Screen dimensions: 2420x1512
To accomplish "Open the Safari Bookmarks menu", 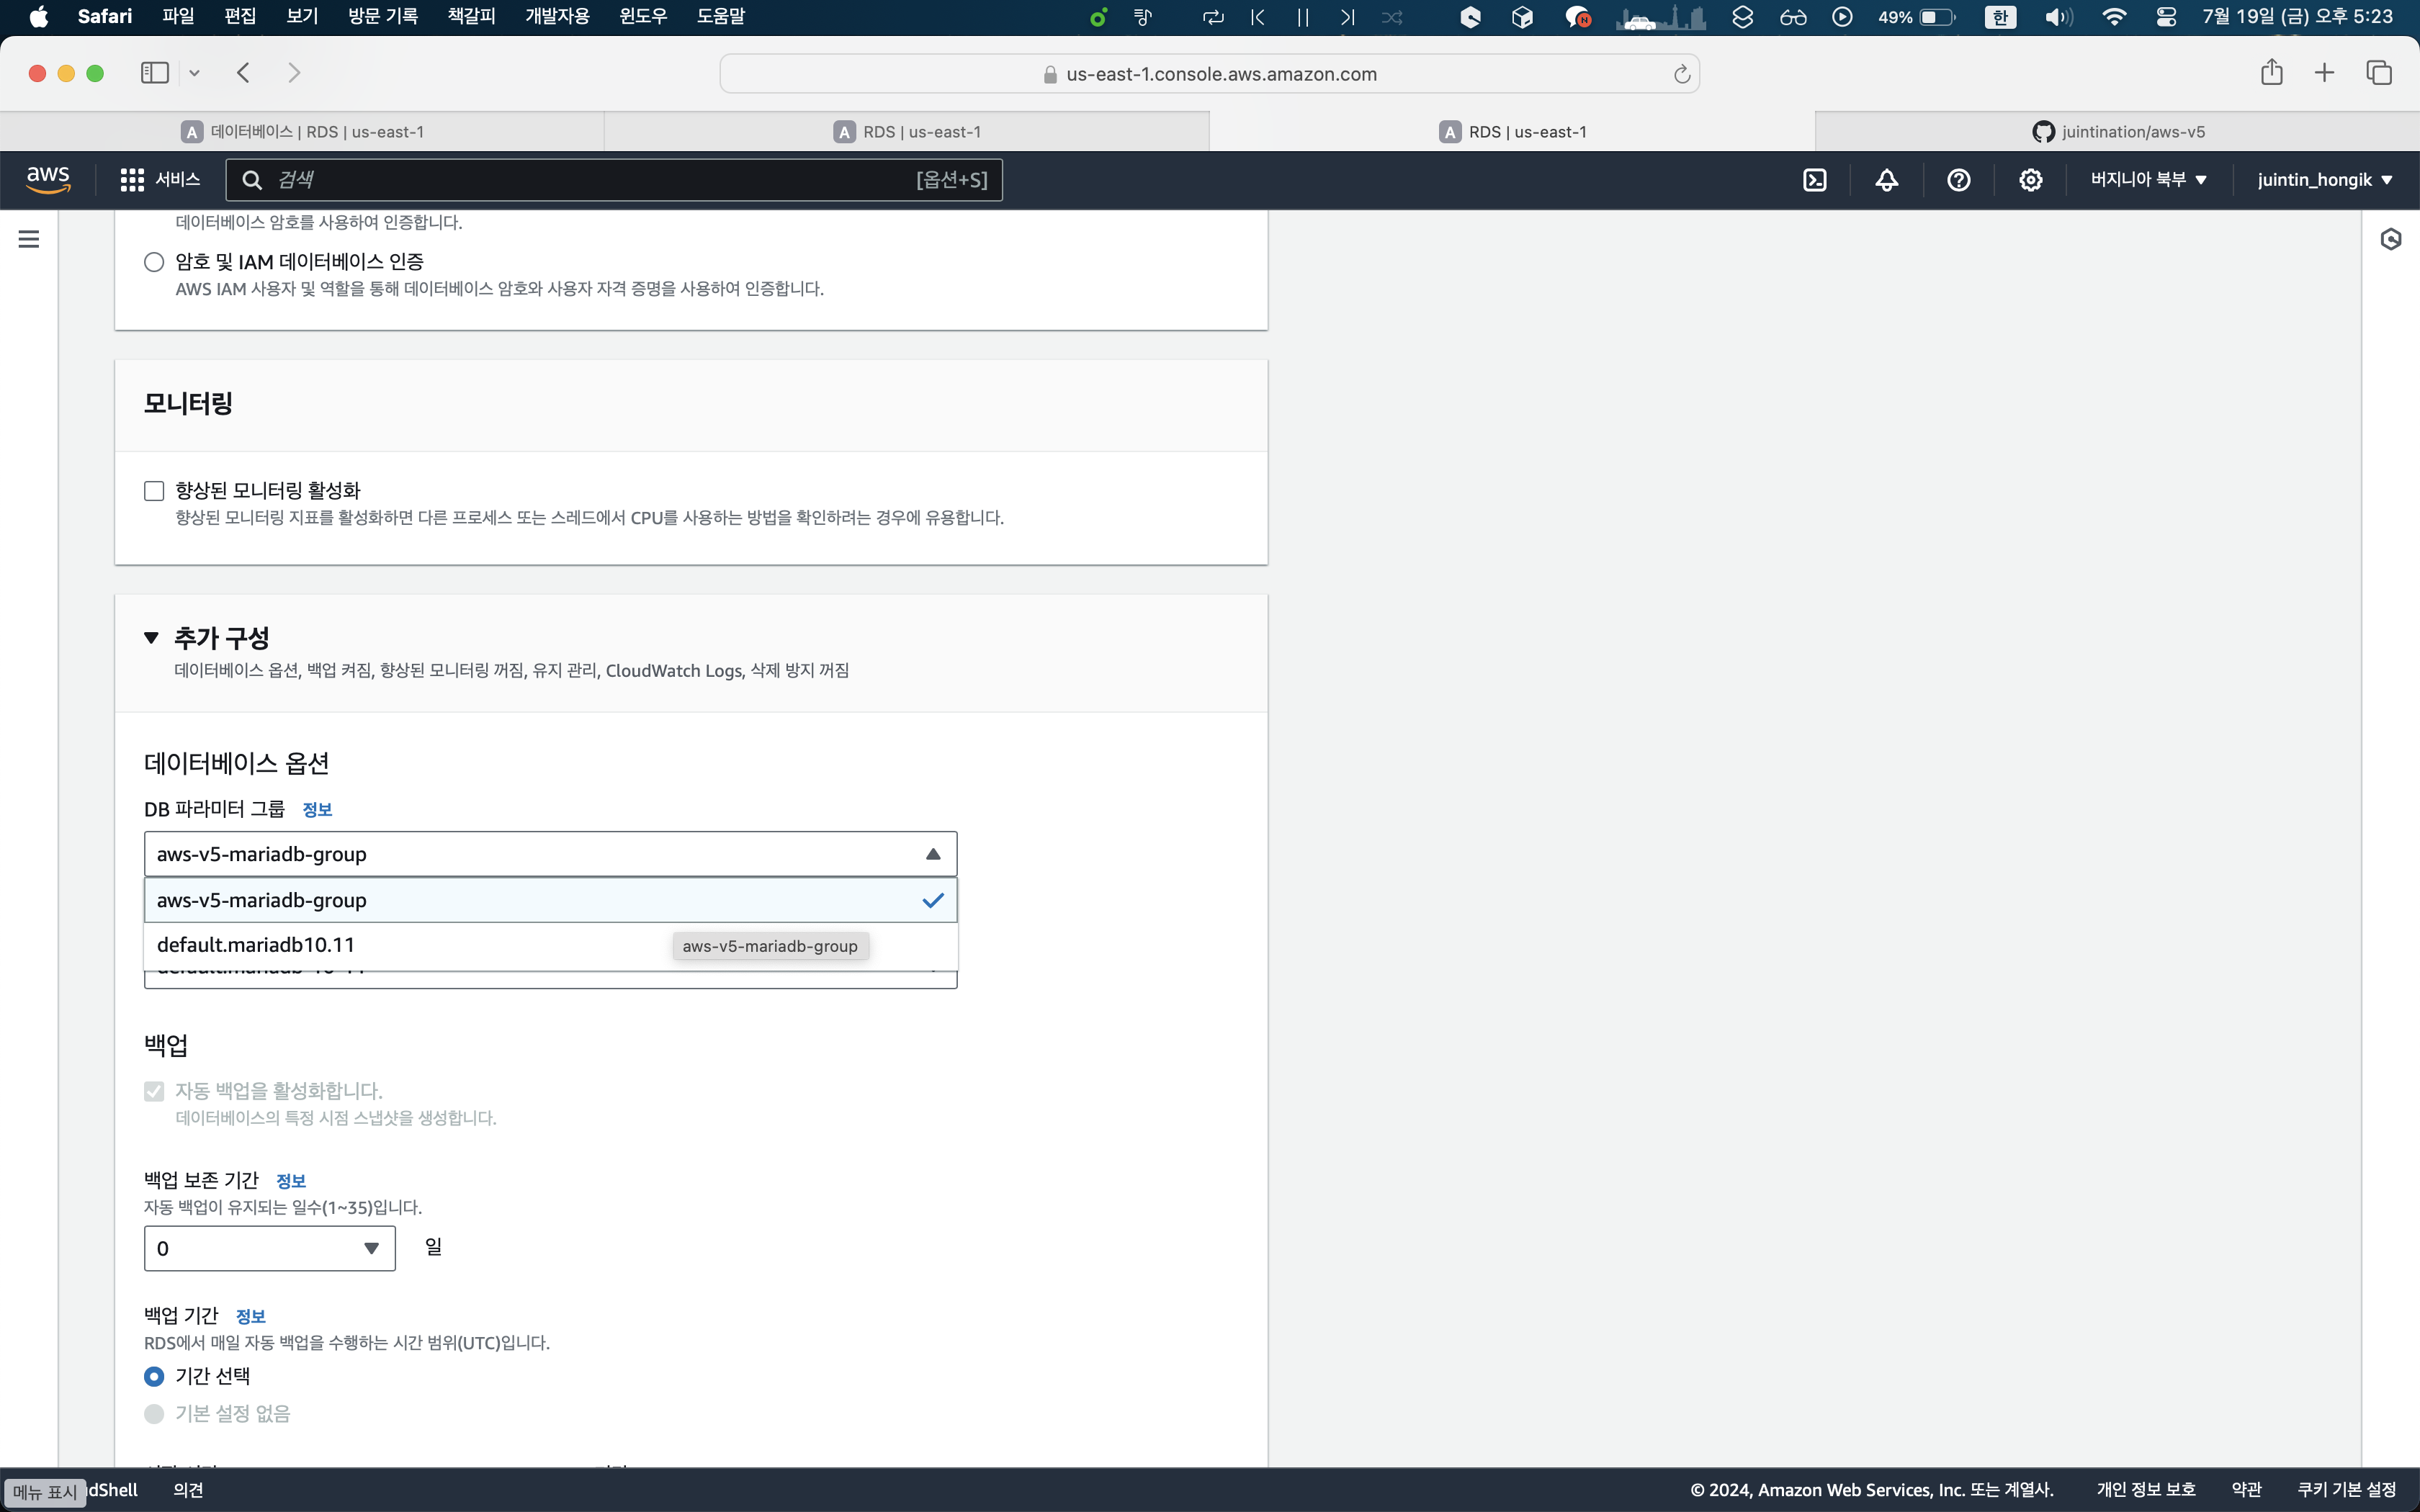I will point(471,16).
